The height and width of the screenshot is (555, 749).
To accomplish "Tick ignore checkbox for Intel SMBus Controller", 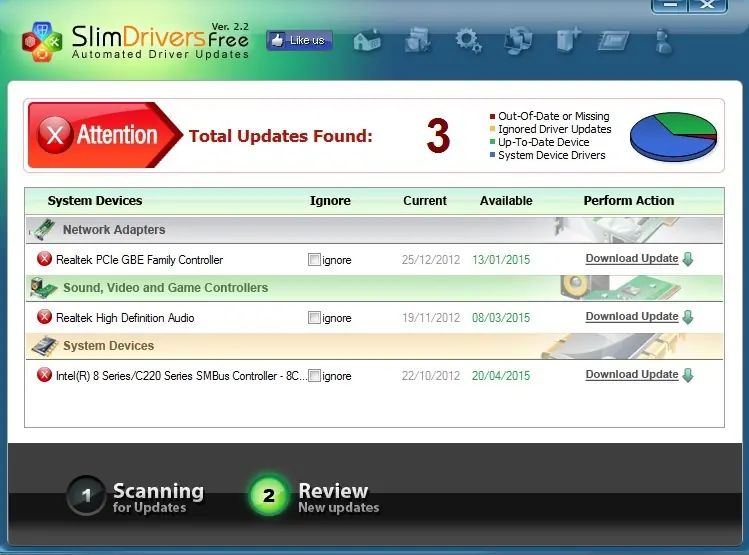I will click(314, 376).
